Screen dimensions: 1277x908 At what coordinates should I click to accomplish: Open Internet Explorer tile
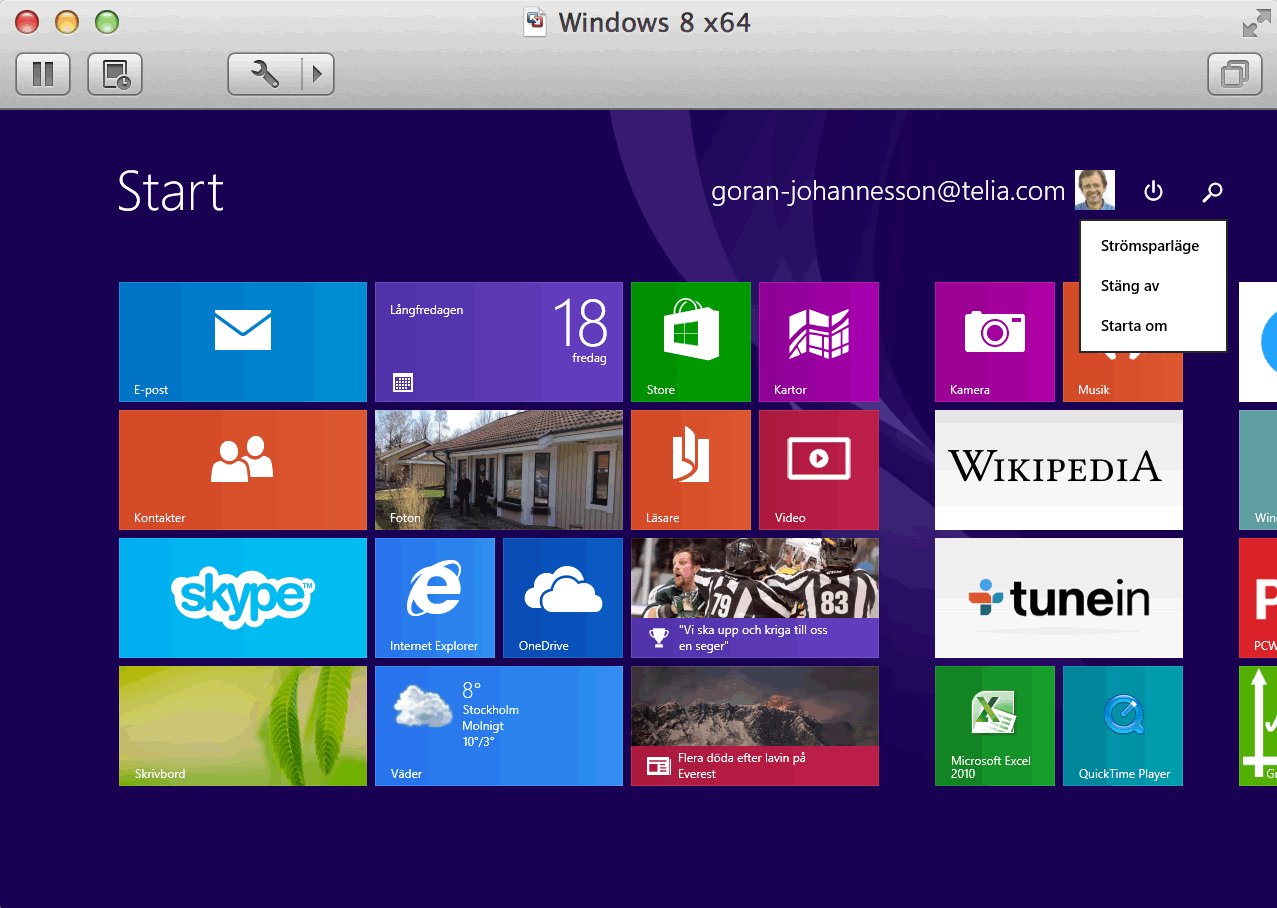(x=435, y=597)
